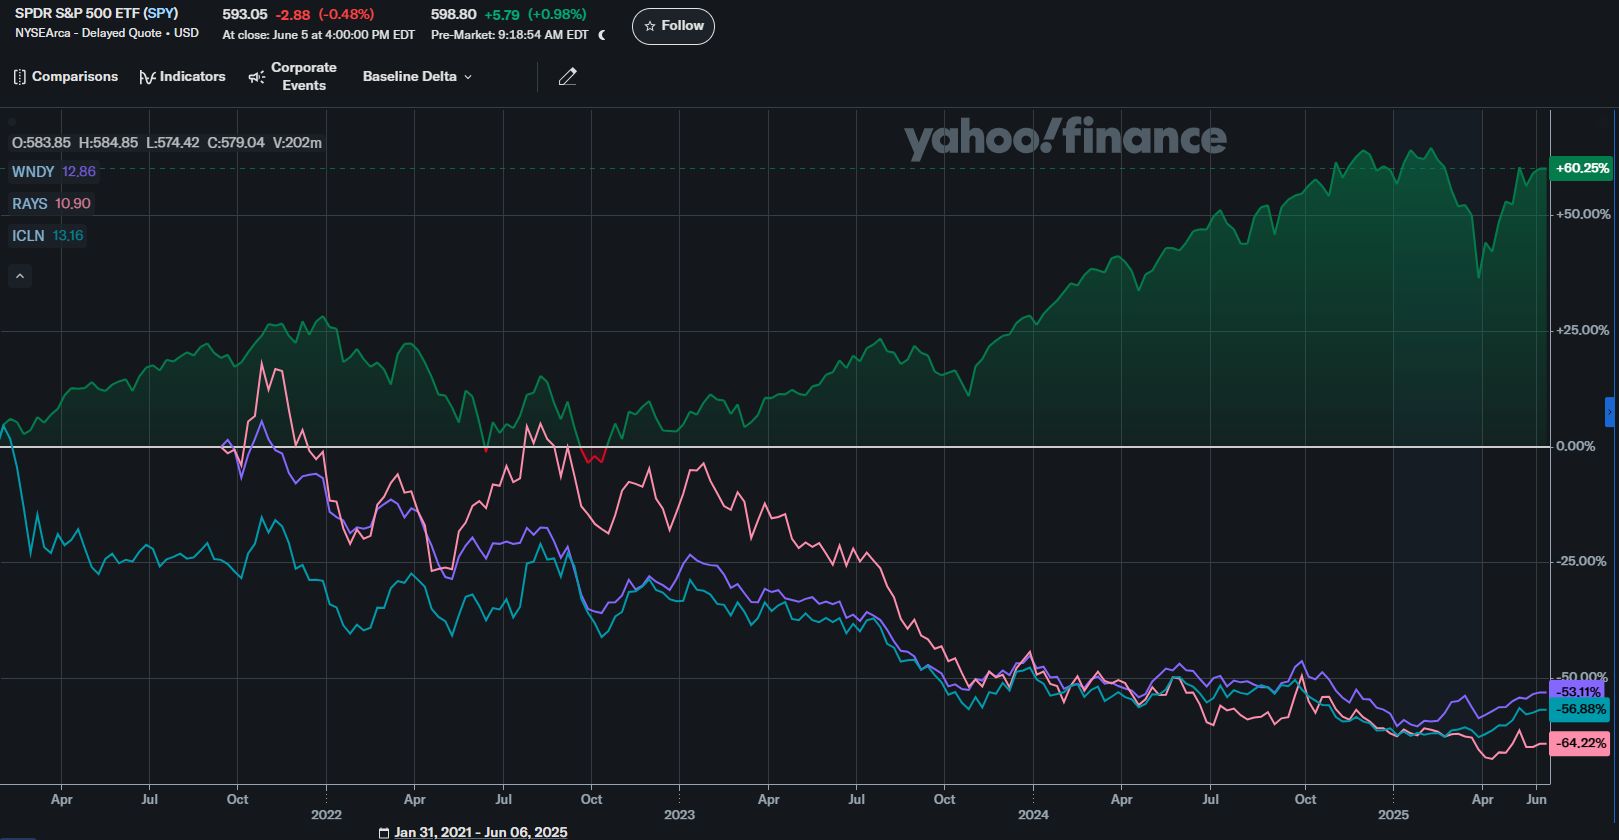Open the Jan 31, 2021 - Jun 06, 2025 range
1619x840 pixels.
point(480,832)
